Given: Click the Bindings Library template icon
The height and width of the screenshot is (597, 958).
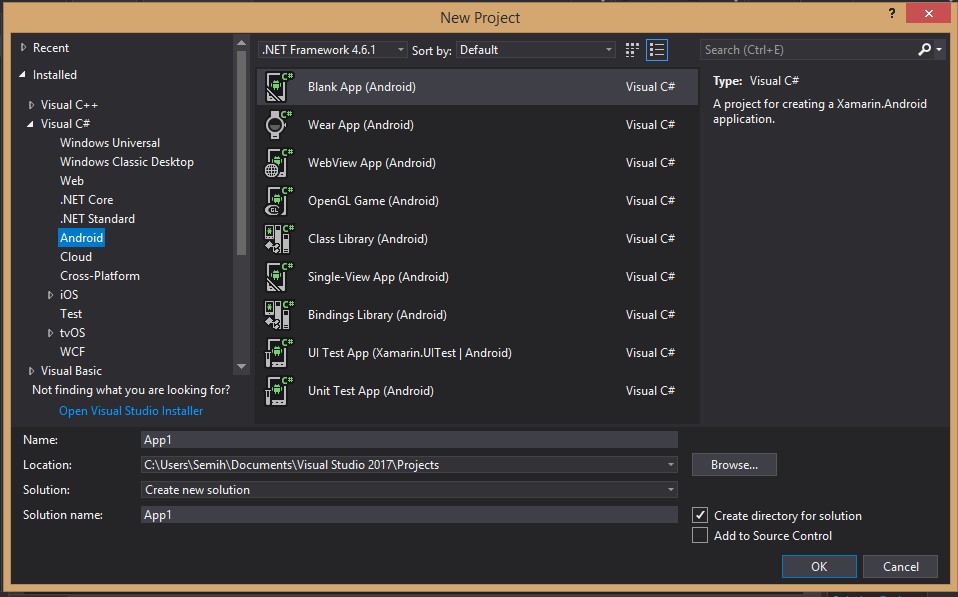Looking at the screenshot, I should pyautogui.click(x=279, y=315).
